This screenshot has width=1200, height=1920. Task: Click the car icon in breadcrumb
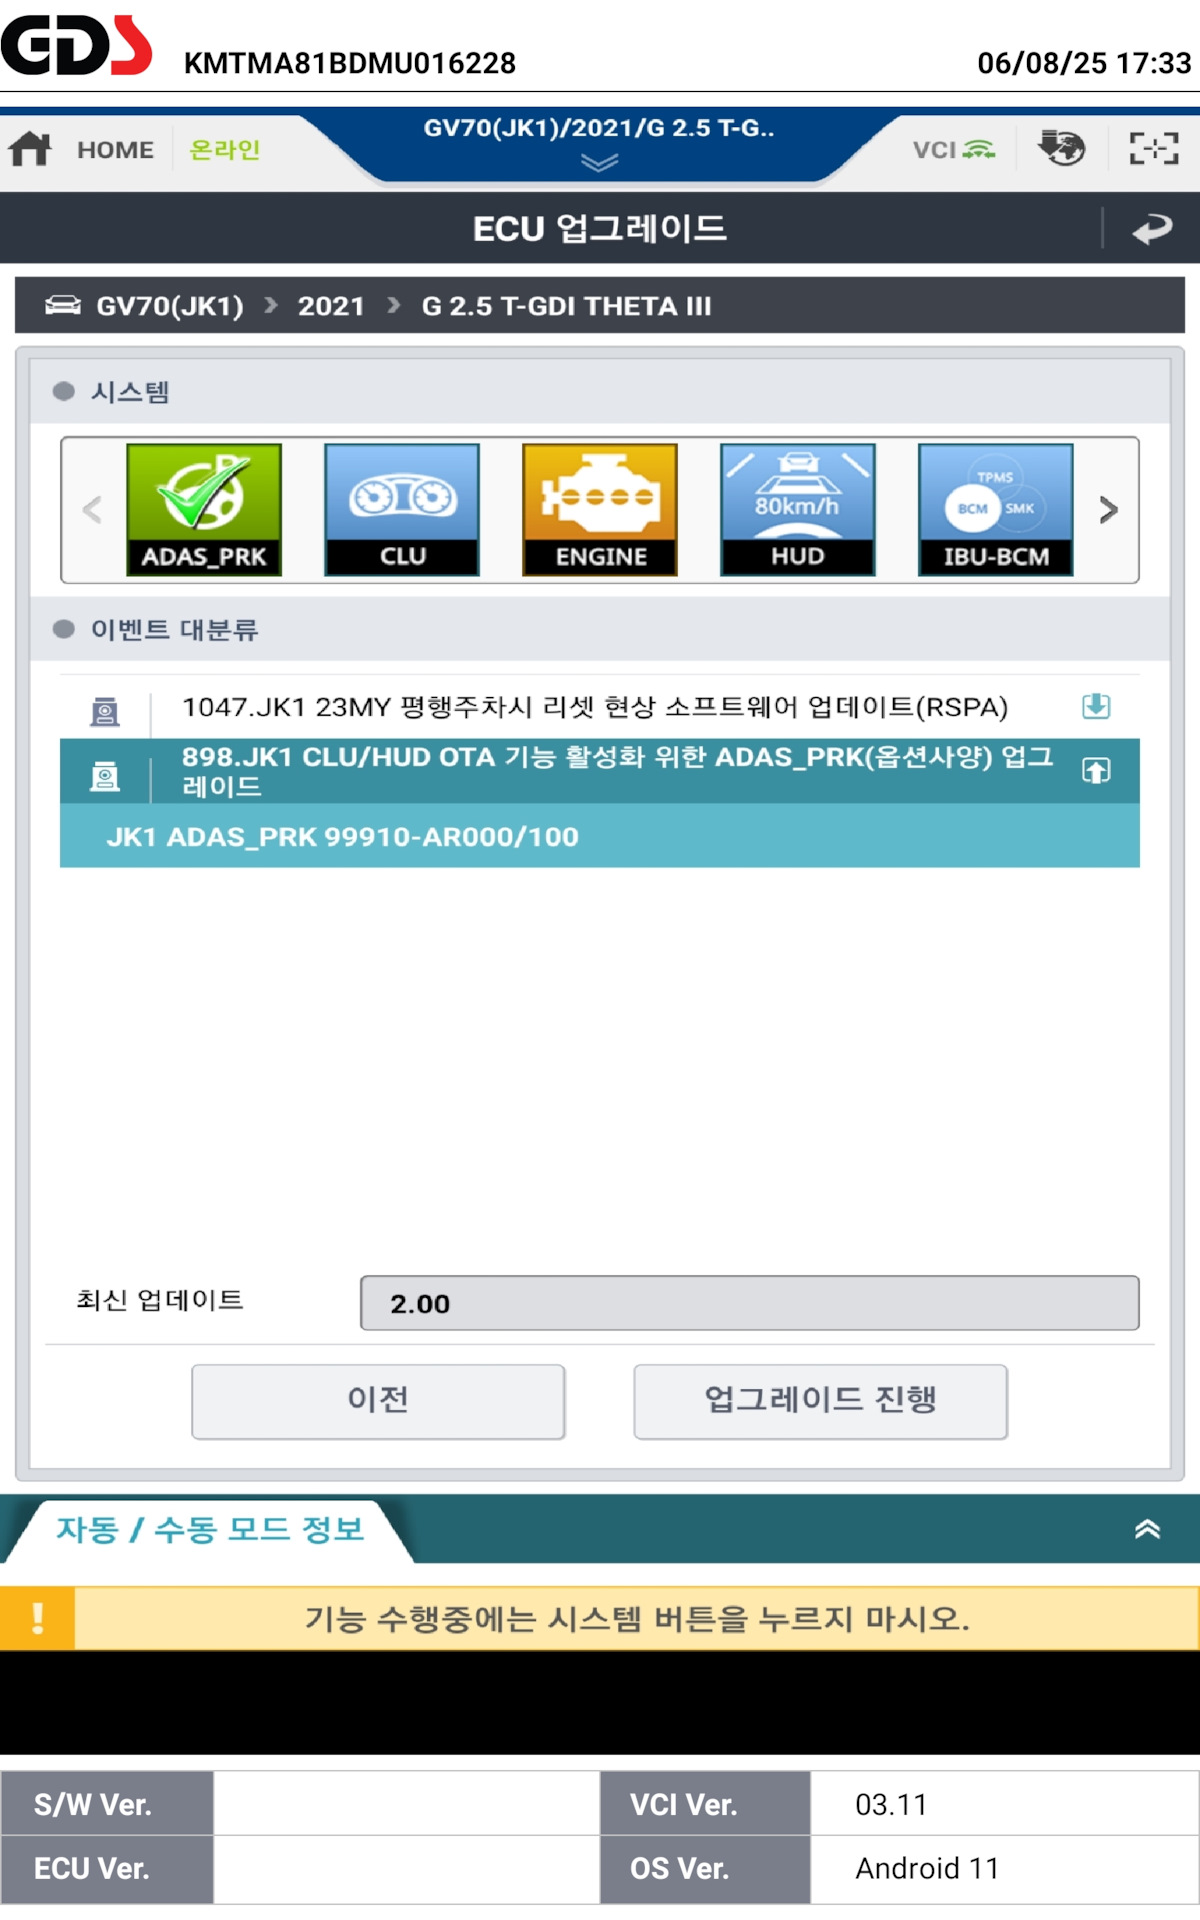pos(63,305)
